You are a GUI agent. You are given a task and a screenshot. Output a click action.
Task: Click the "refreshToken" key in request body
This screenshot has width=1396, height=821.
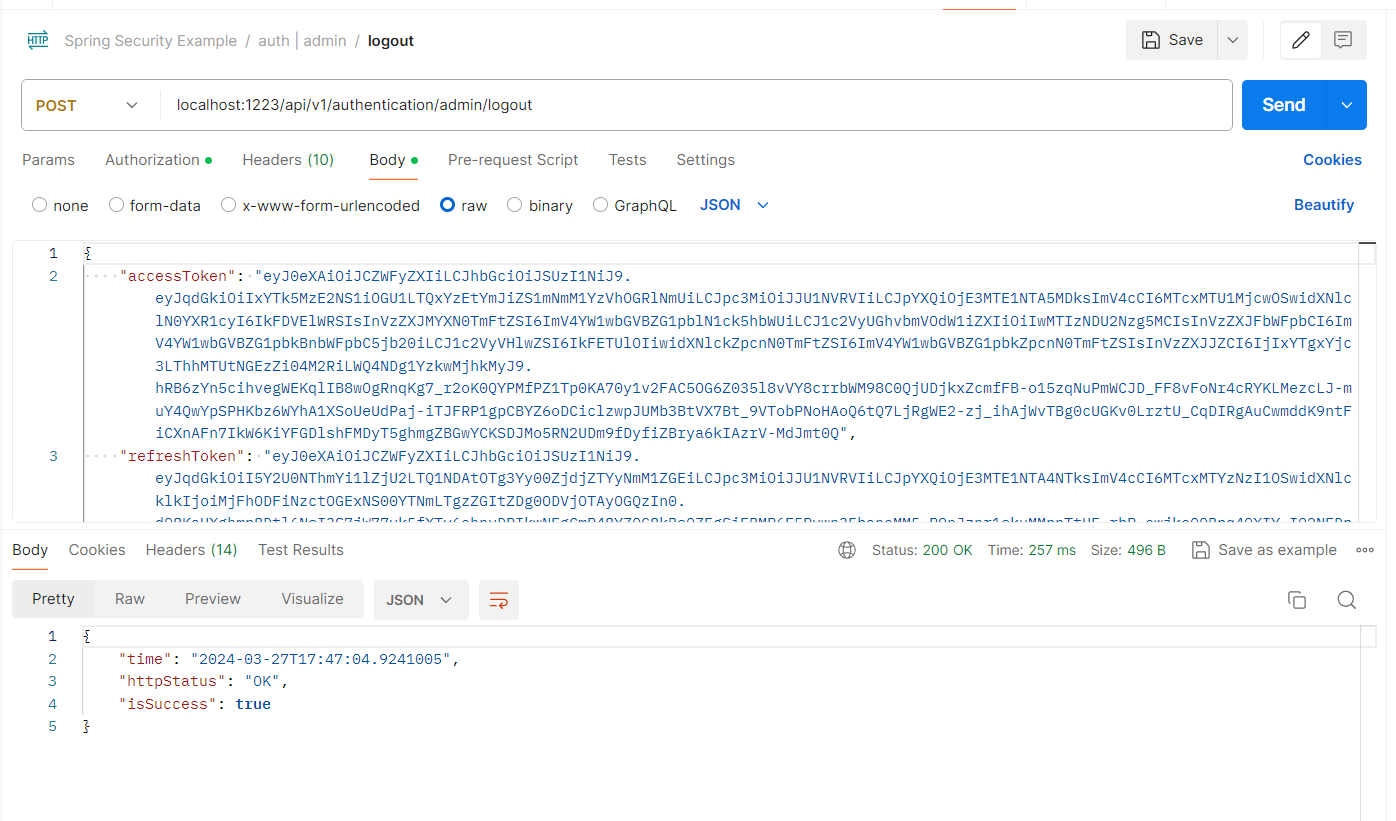point(182,456)
